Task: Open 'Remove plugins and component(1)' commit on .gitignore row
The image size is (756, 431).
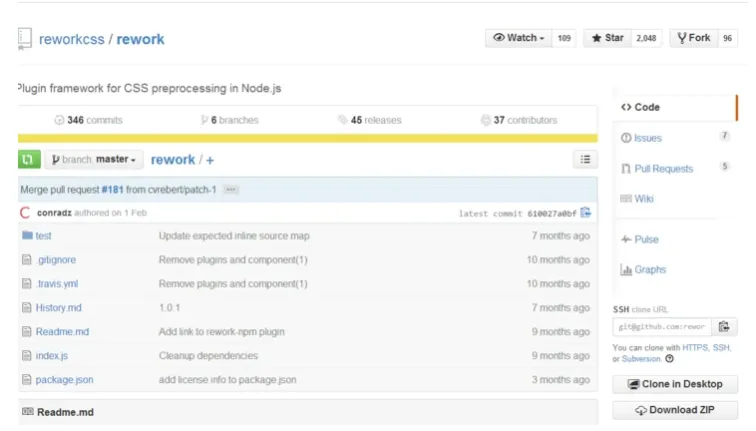Action: (x=233, y=260)
